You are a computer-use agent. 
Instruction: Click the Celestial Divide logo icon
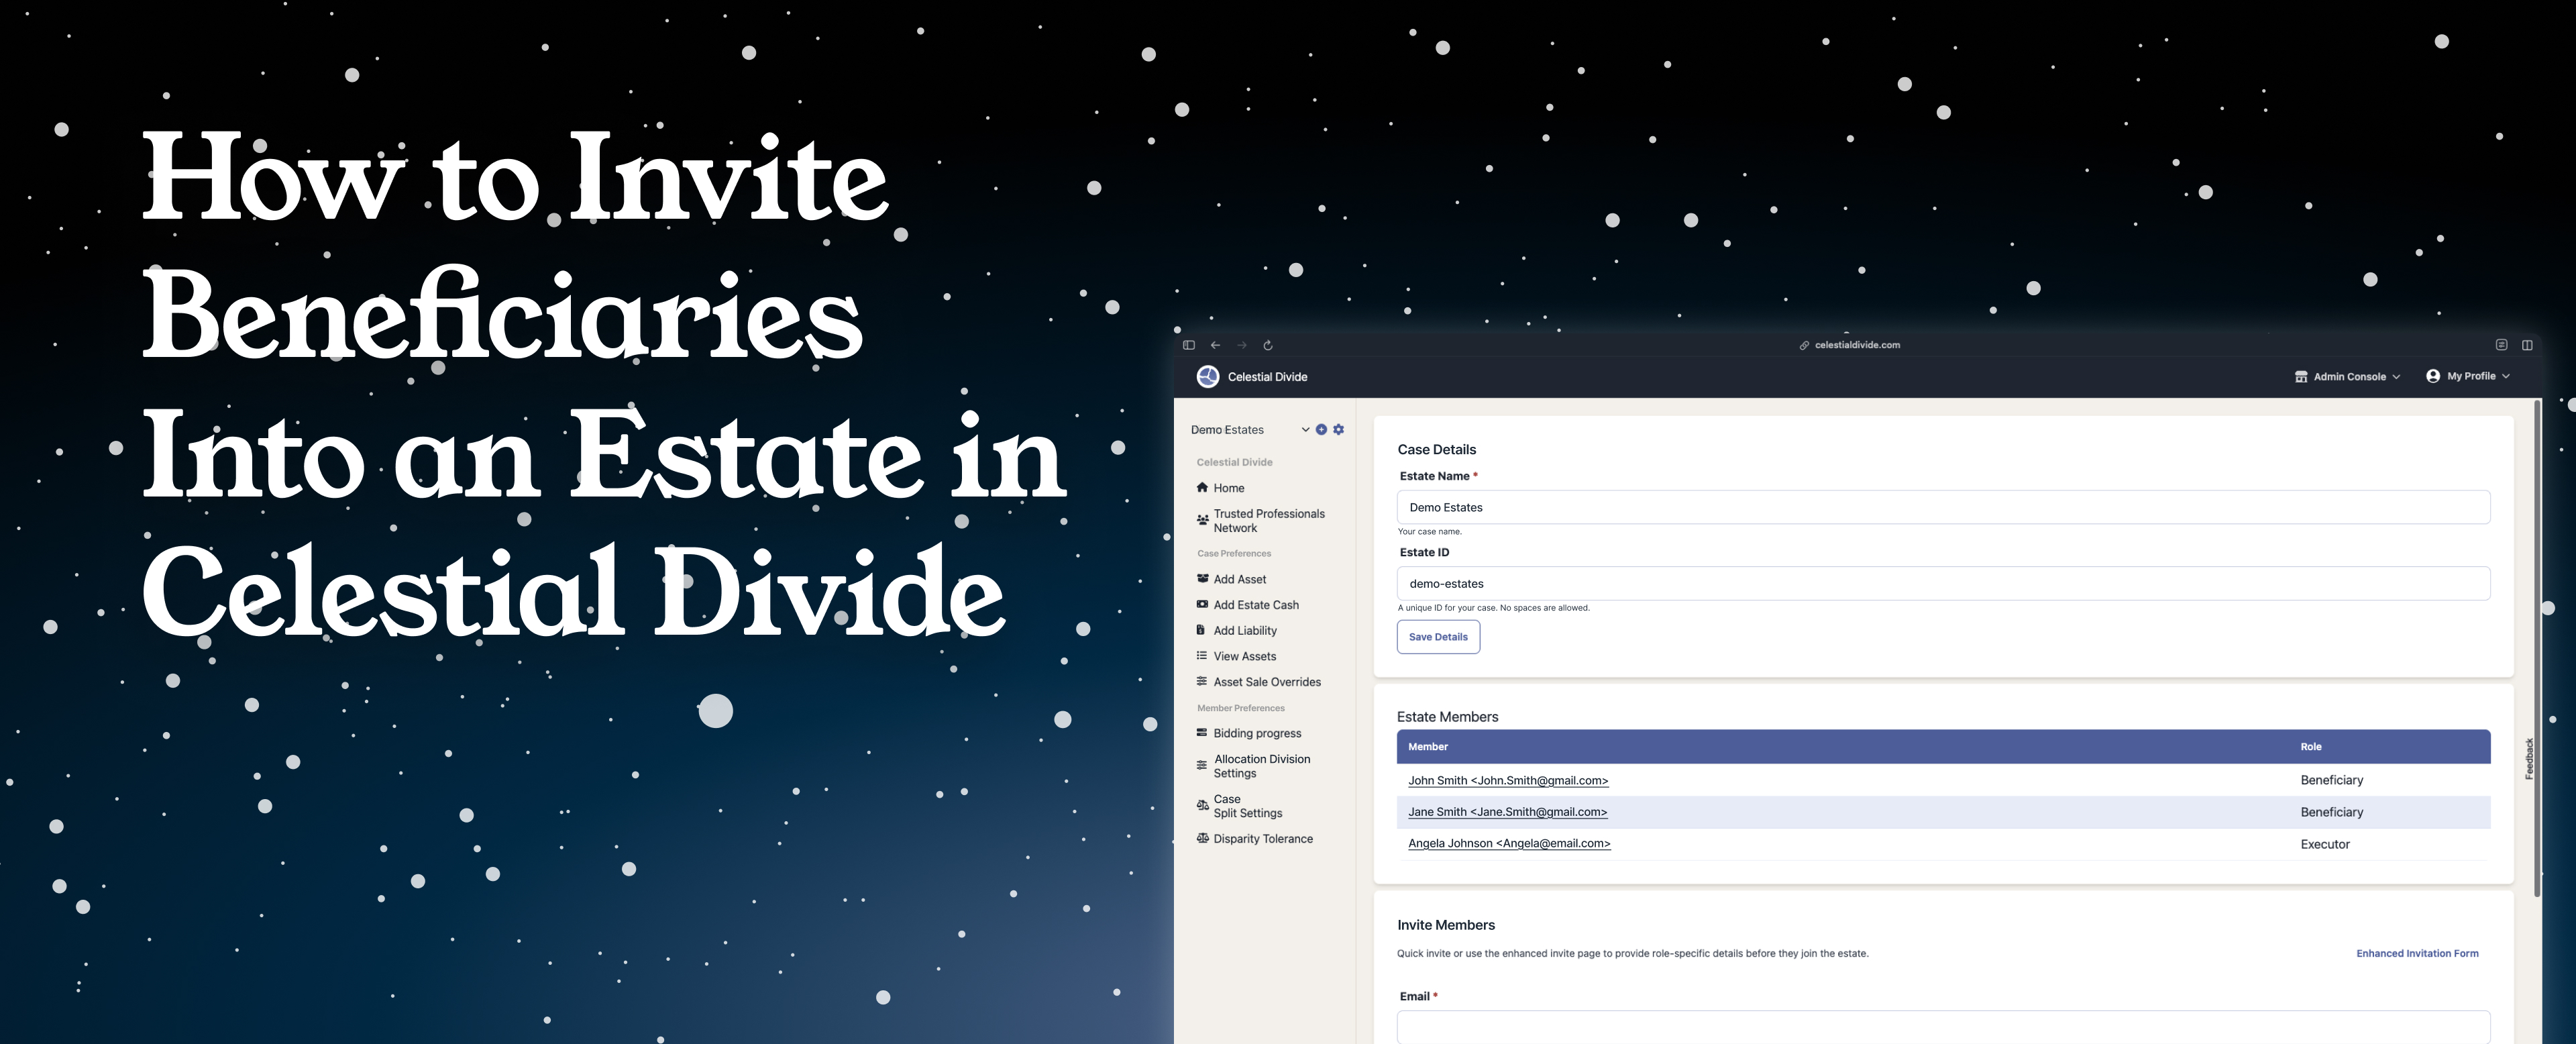pyautogui.click(x=1208, y=376)
